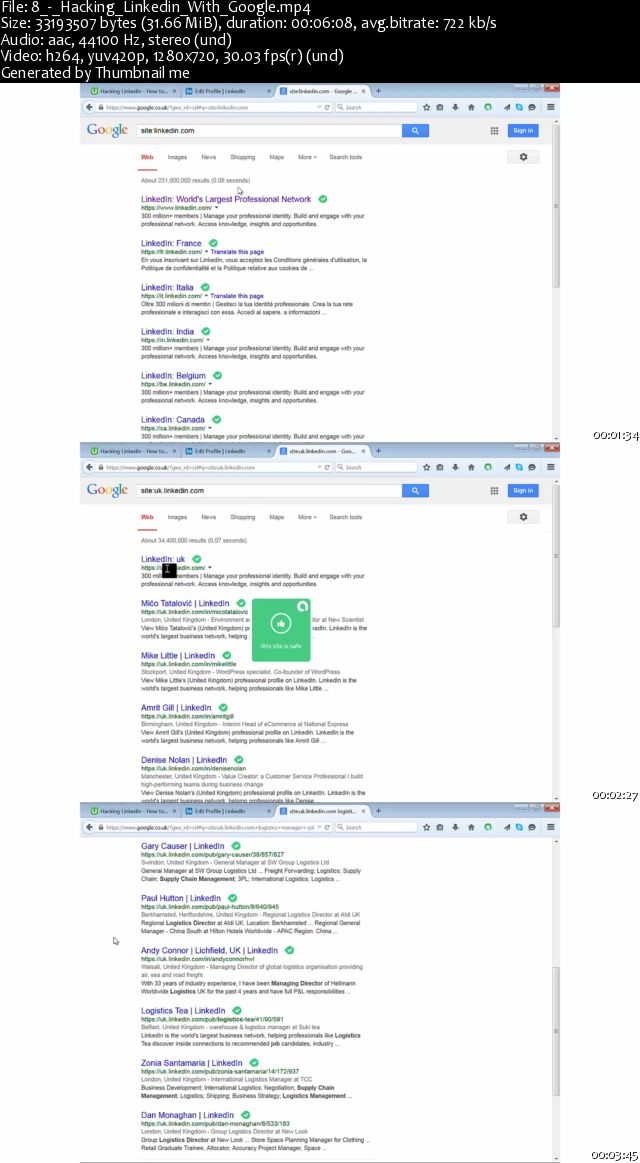Close the 'Edit Profile | LinkedIn' tab, logistics results frame
Viewport: 640px width, 1163px height.
270,811
